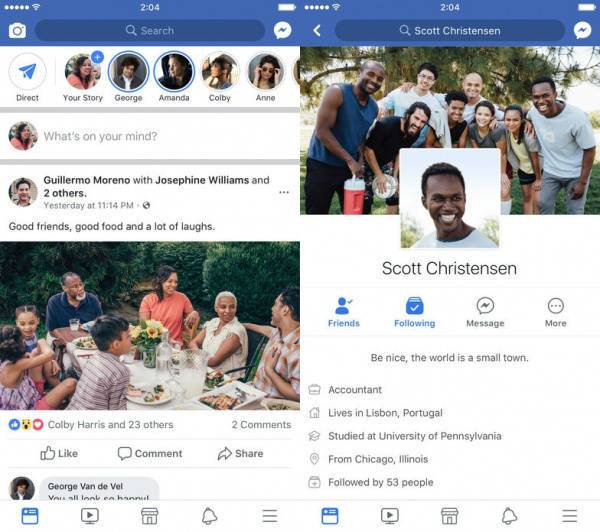This screenshot has width=600, height=532.
Task: Share the good friends, good food post
Action: (x=240, y=453)
